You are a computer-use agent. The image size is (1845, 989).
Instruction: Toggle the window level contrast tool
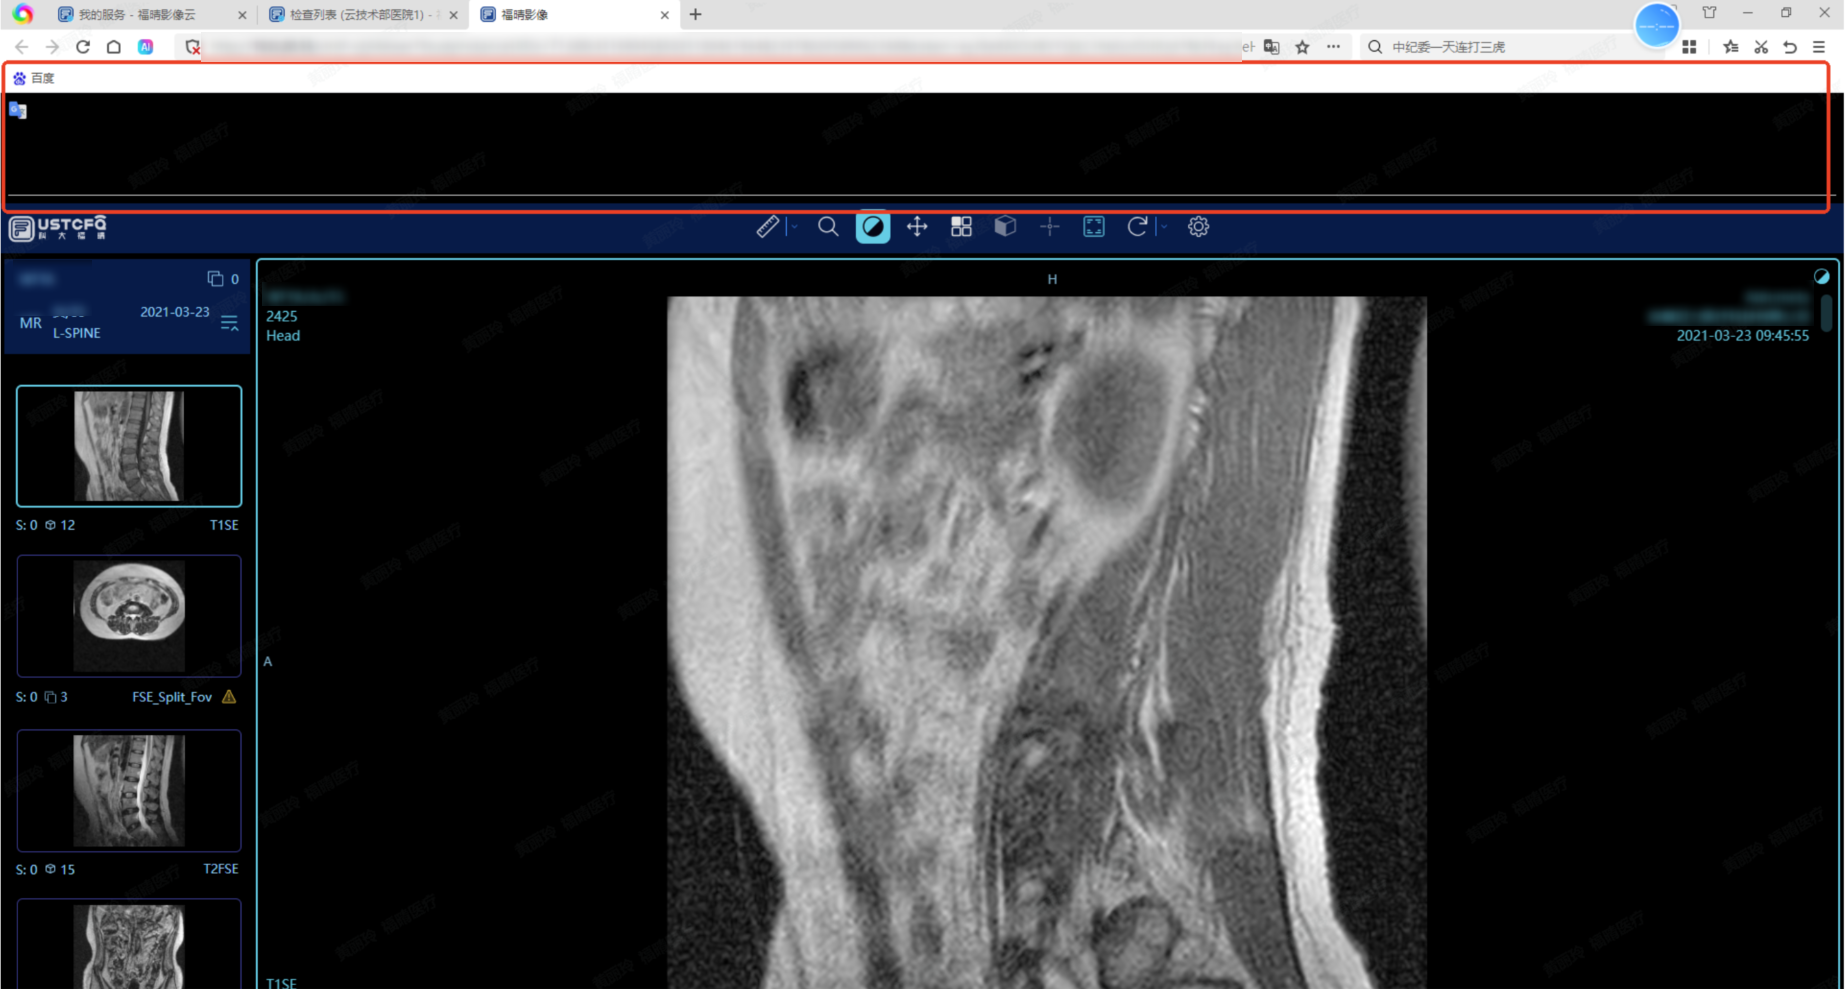click(x=872, y=227)
